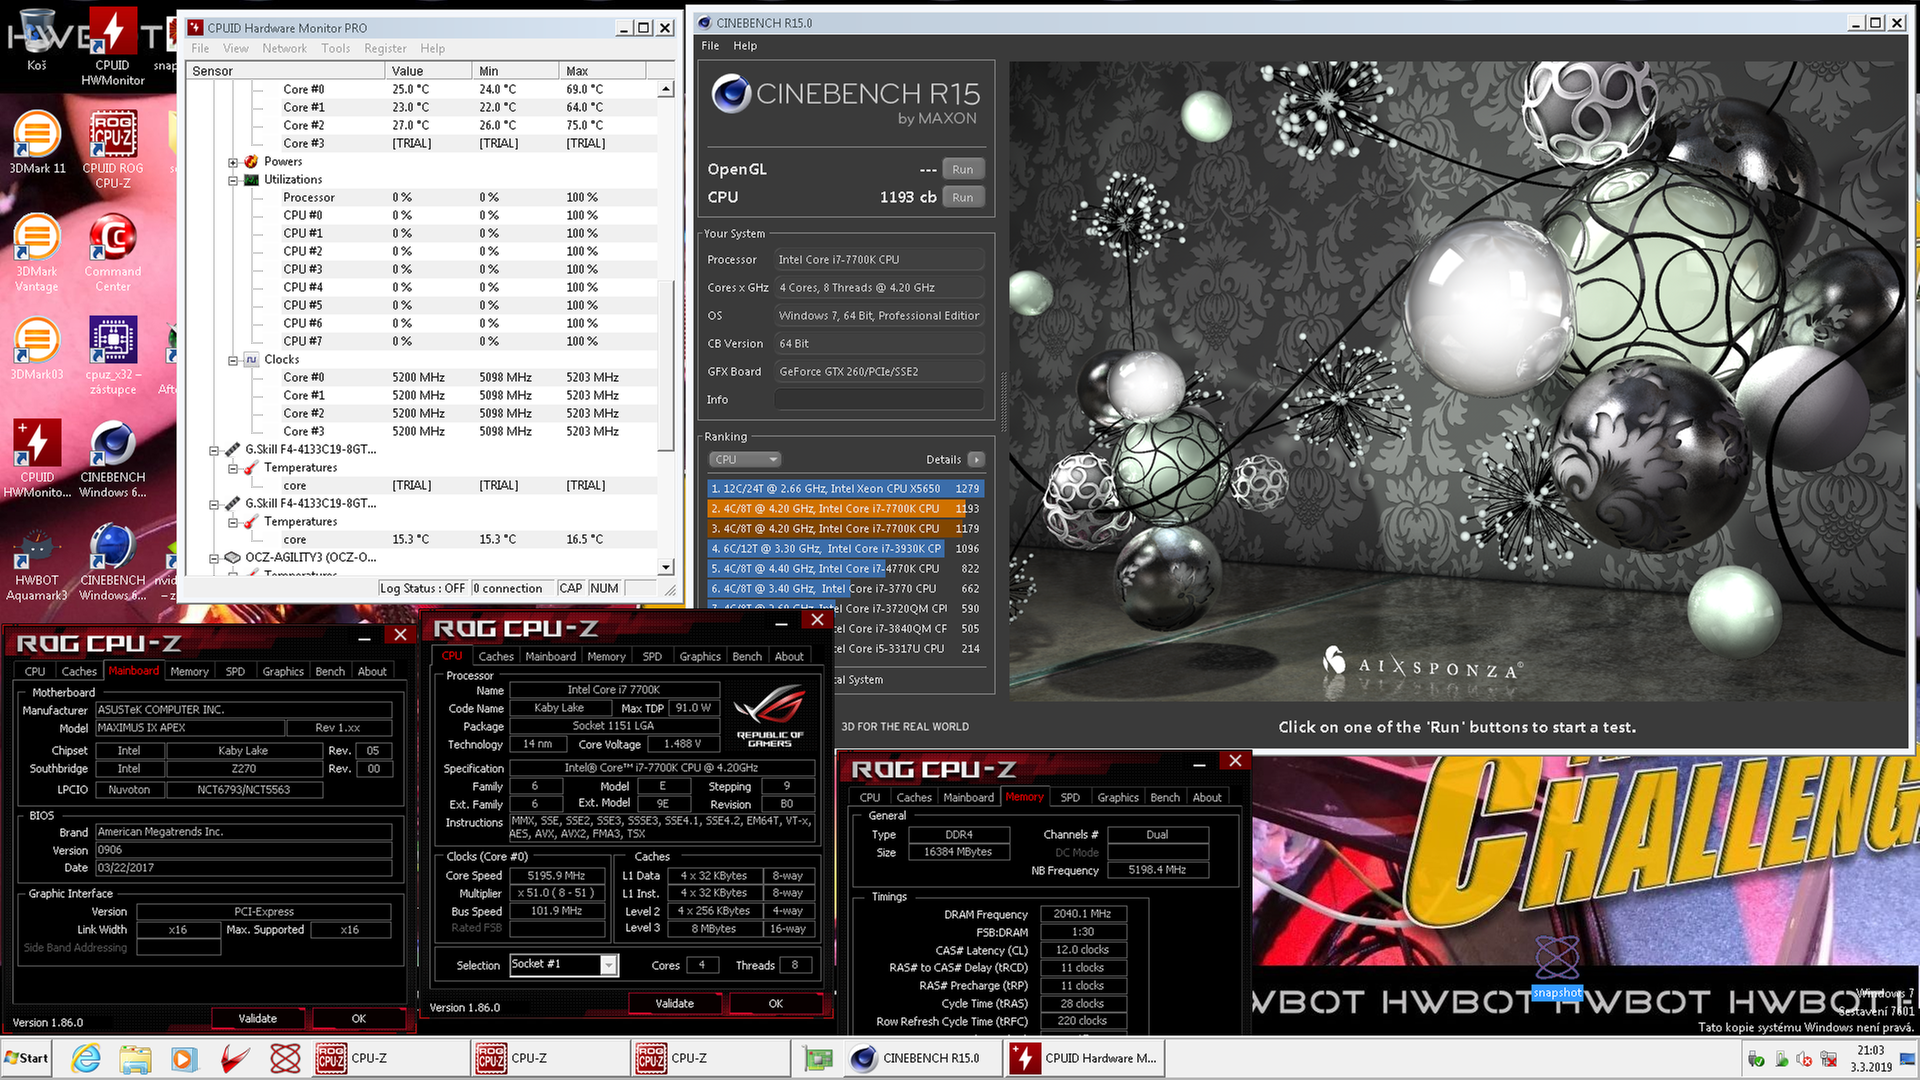Open CPU ranking dropdown in Cinebench
The width and height of the screenshot is (1920, 1080).
(745, 459)
